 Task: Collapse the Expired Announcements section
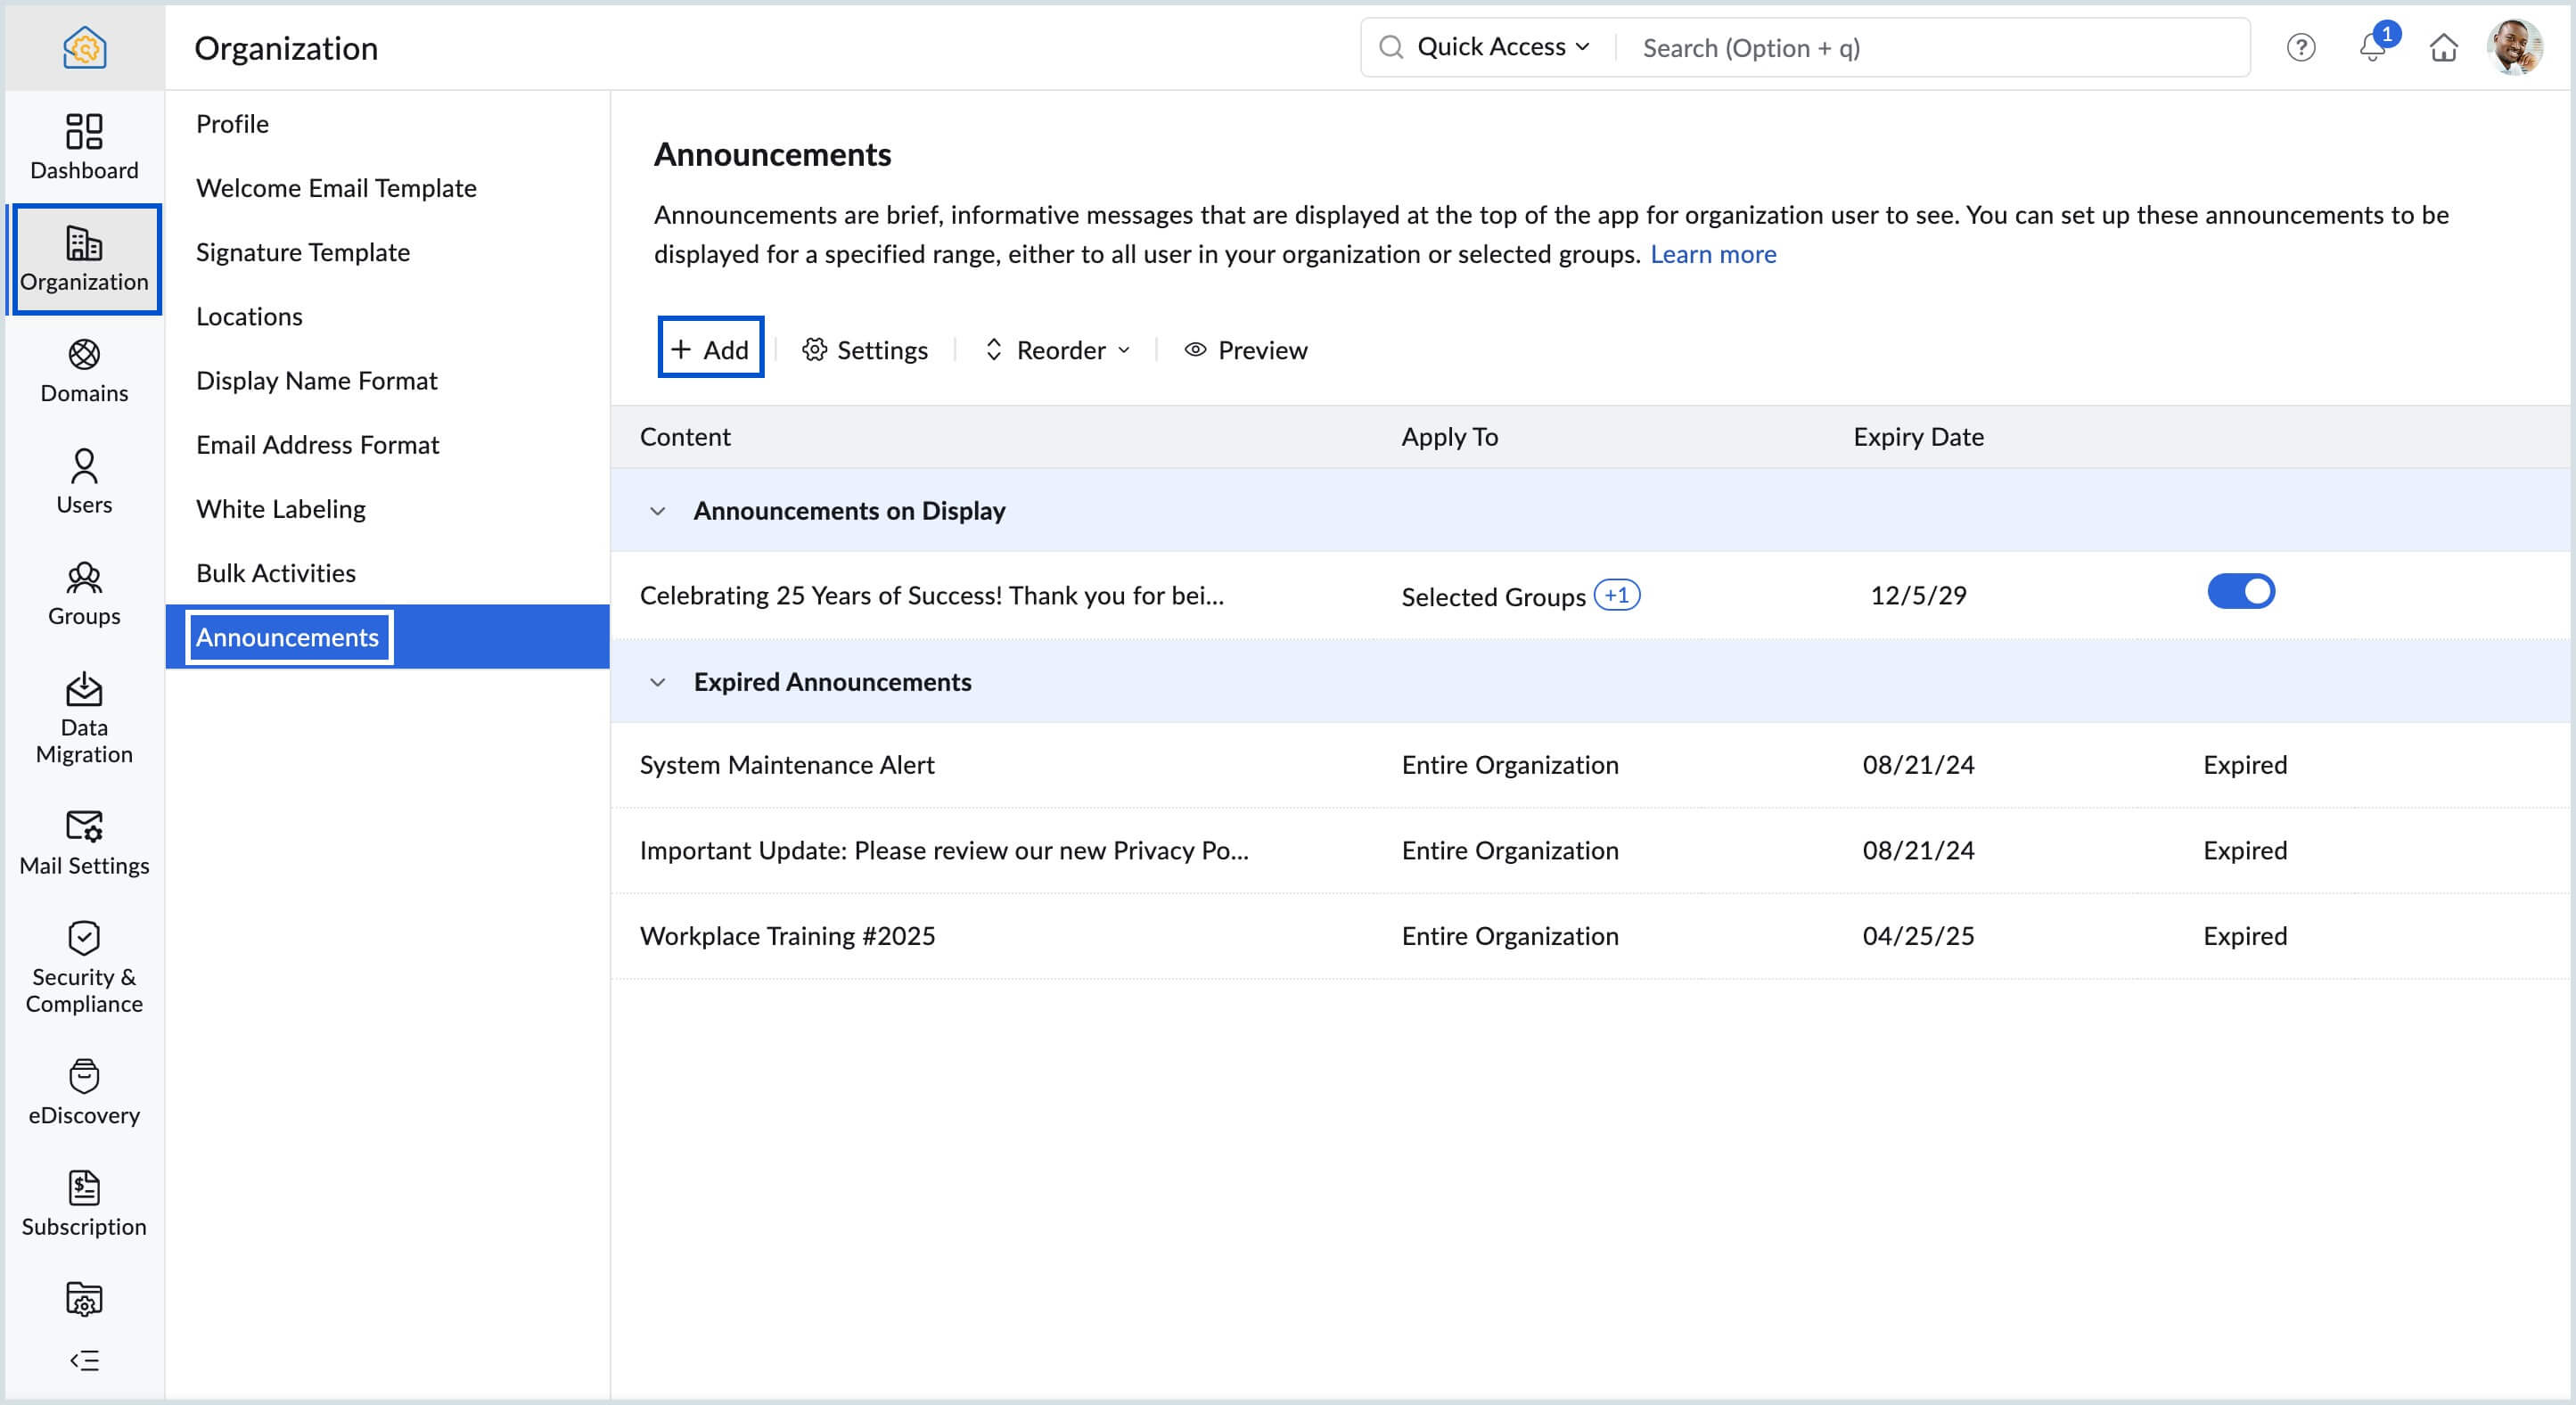click(657, 682)
